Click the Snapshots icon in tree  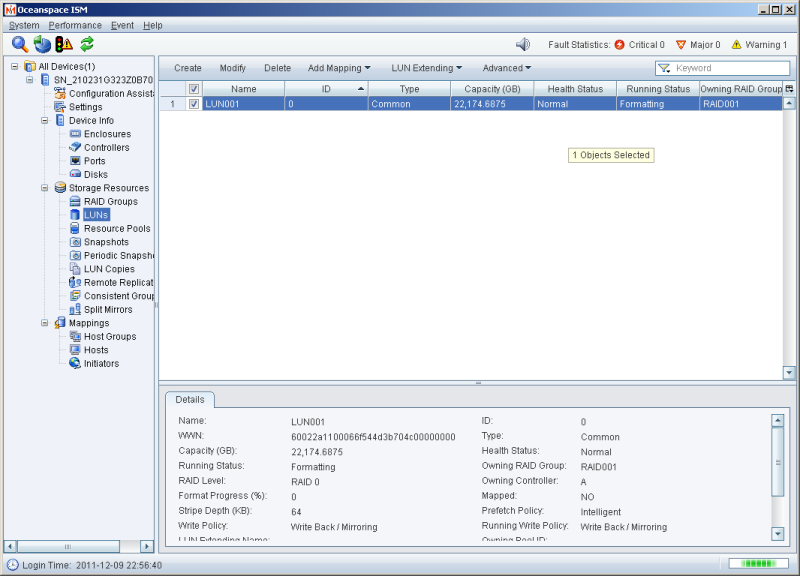click(x=76, y=242)
